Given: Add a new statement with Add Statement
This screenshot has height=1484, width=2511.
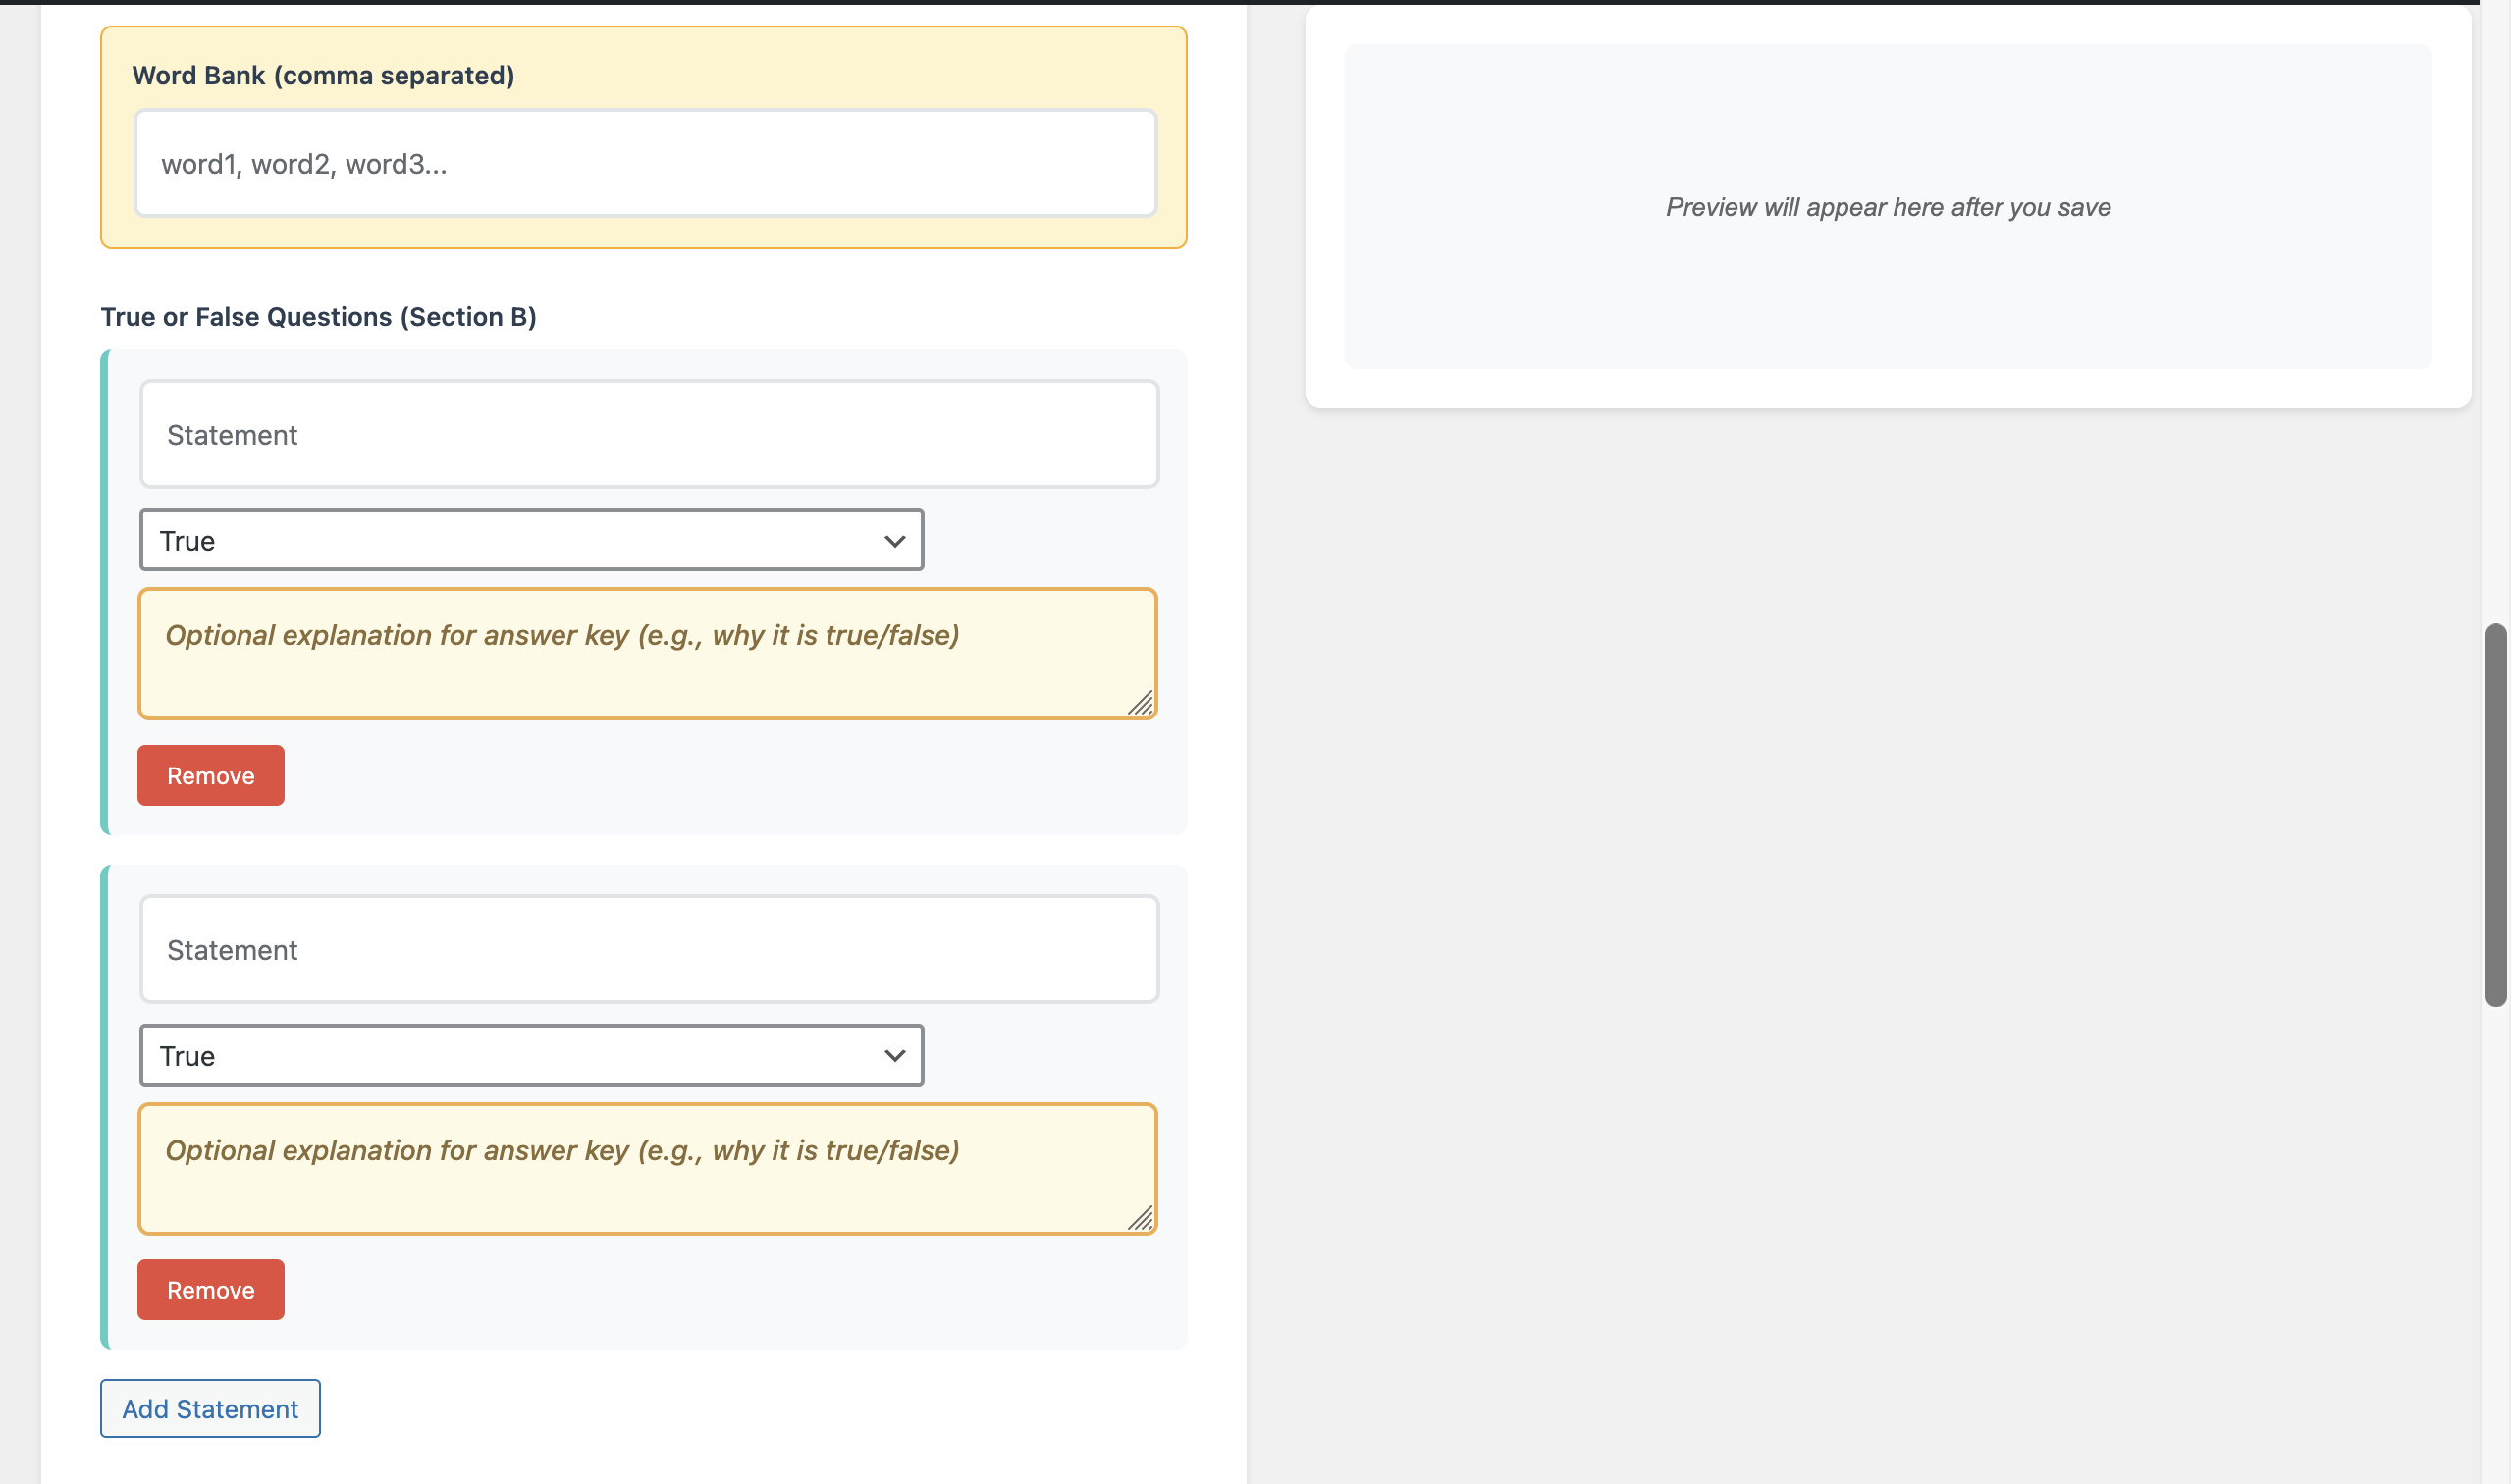Looking at the screenshot, I should (x=209, y=1408).
